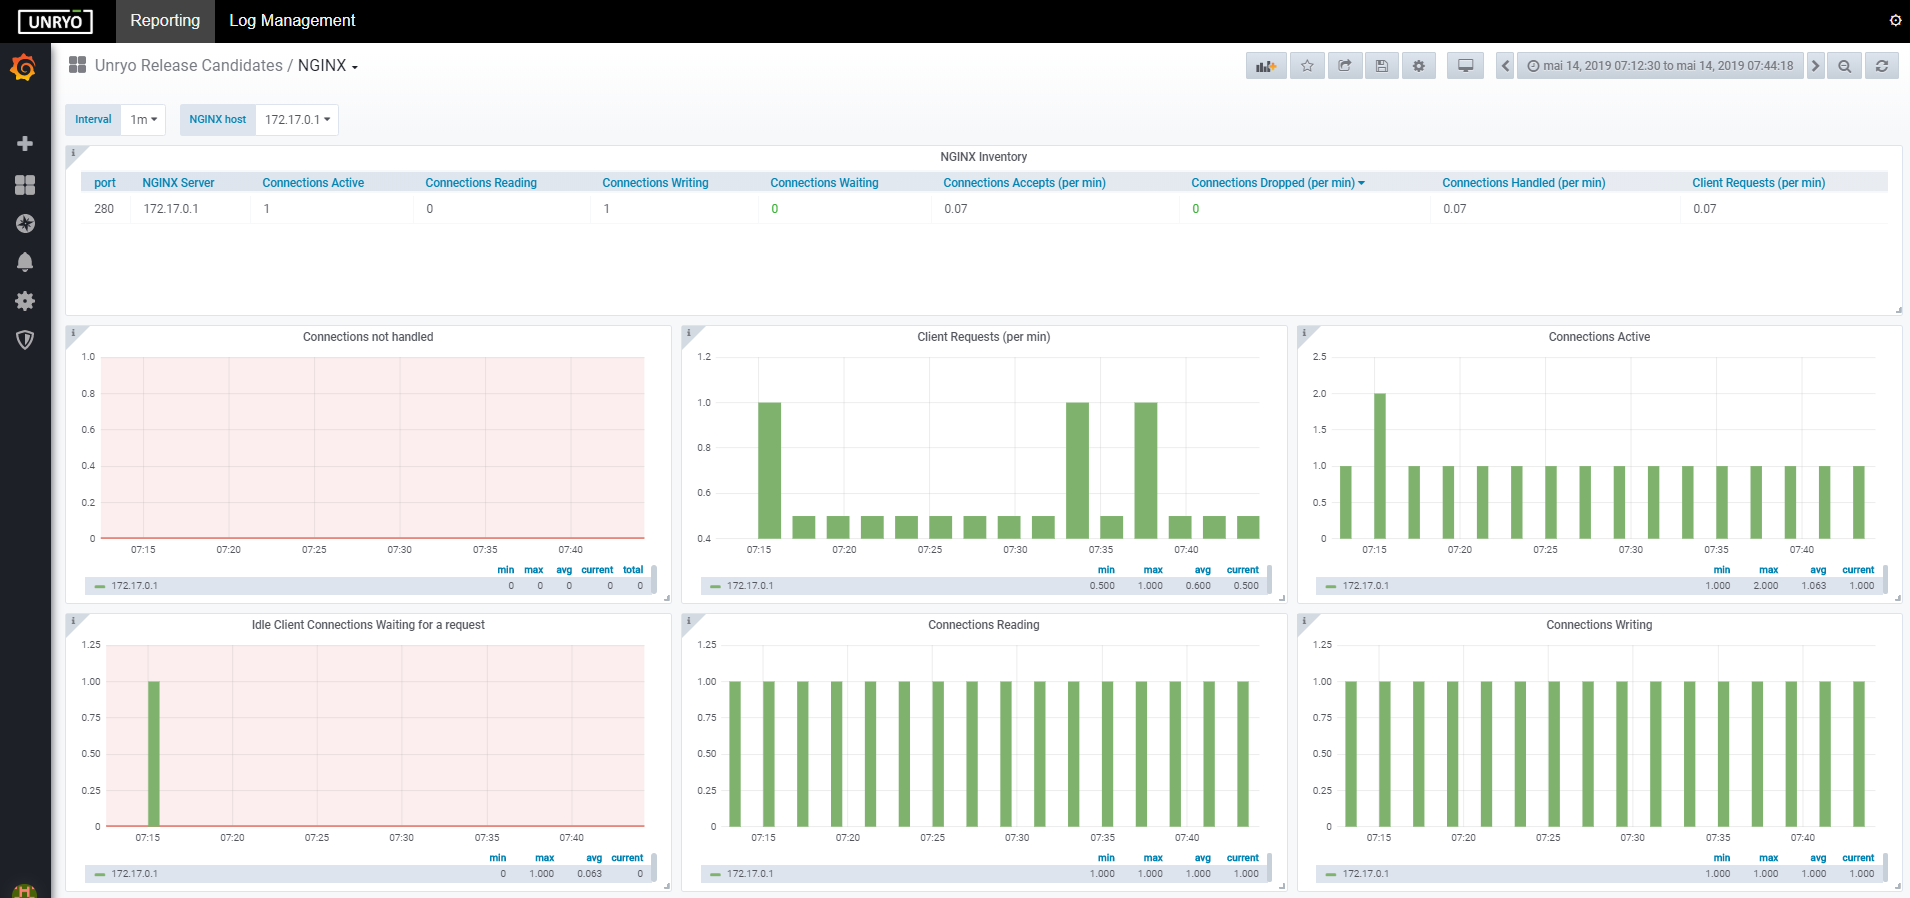Viewport: 1910px width, 898px height.
Task: Switch to the Log Management tab
Action: (x=292, y=21)
